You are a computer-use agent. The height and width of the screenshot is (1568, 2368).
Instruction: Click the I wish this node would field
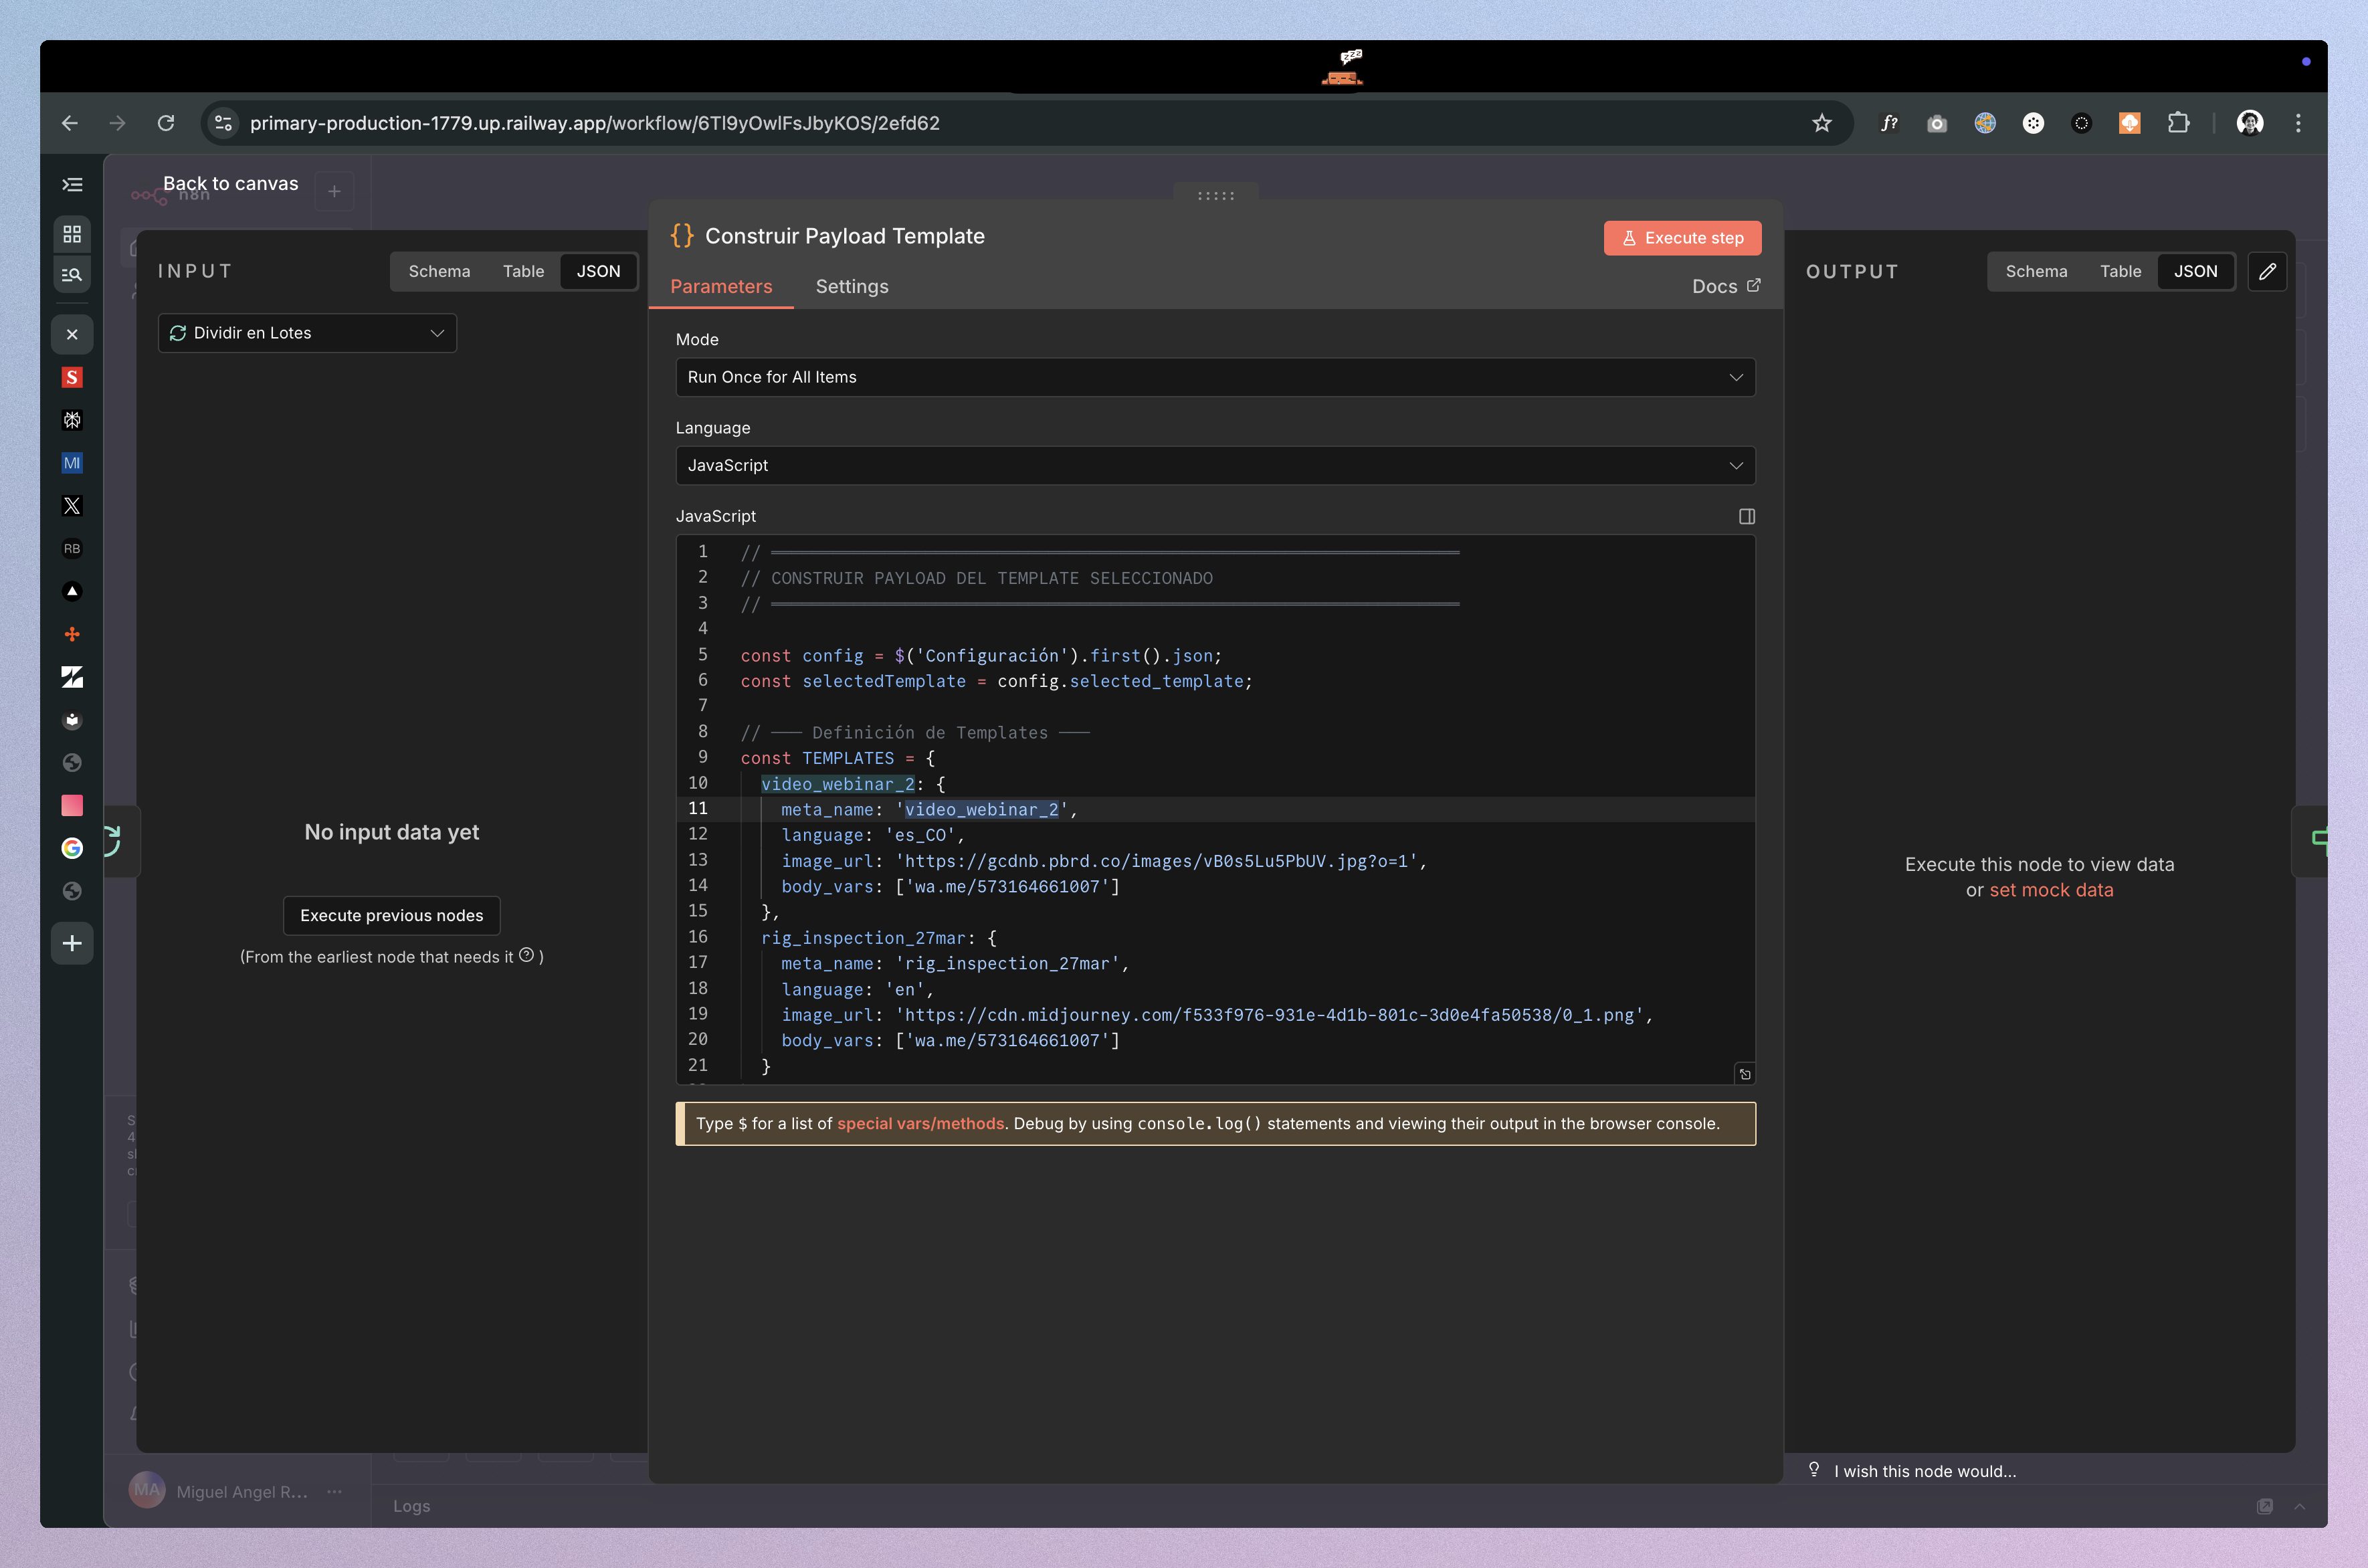click(1925, 1470)
